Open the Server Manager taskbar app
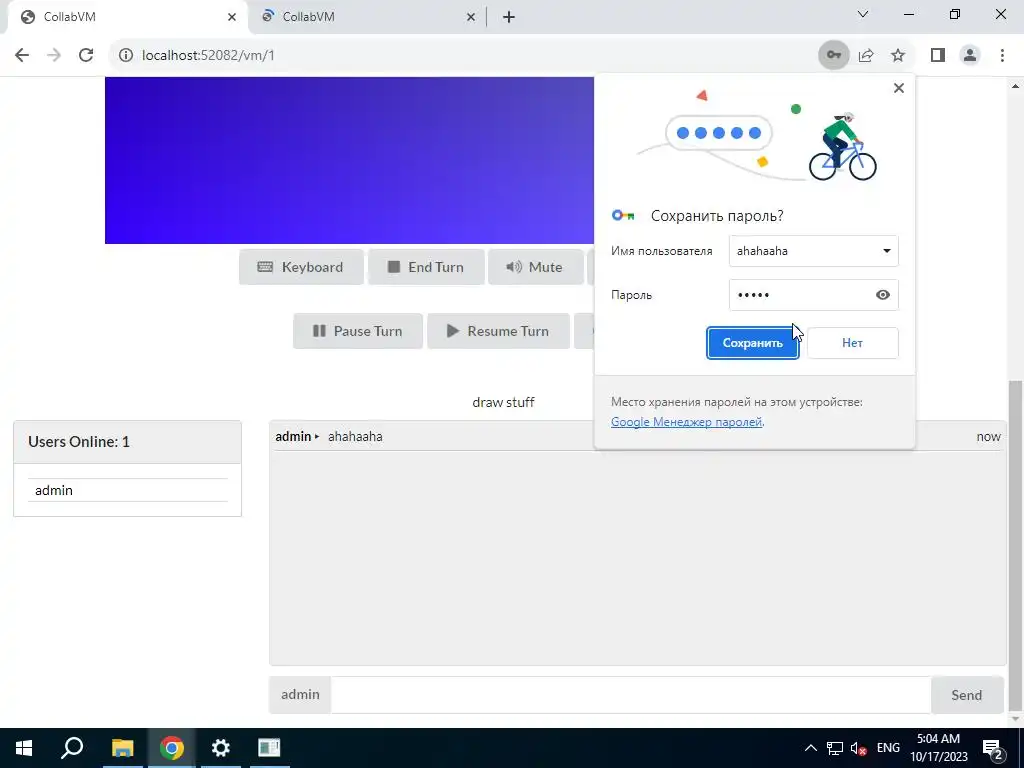 [269, 748]
